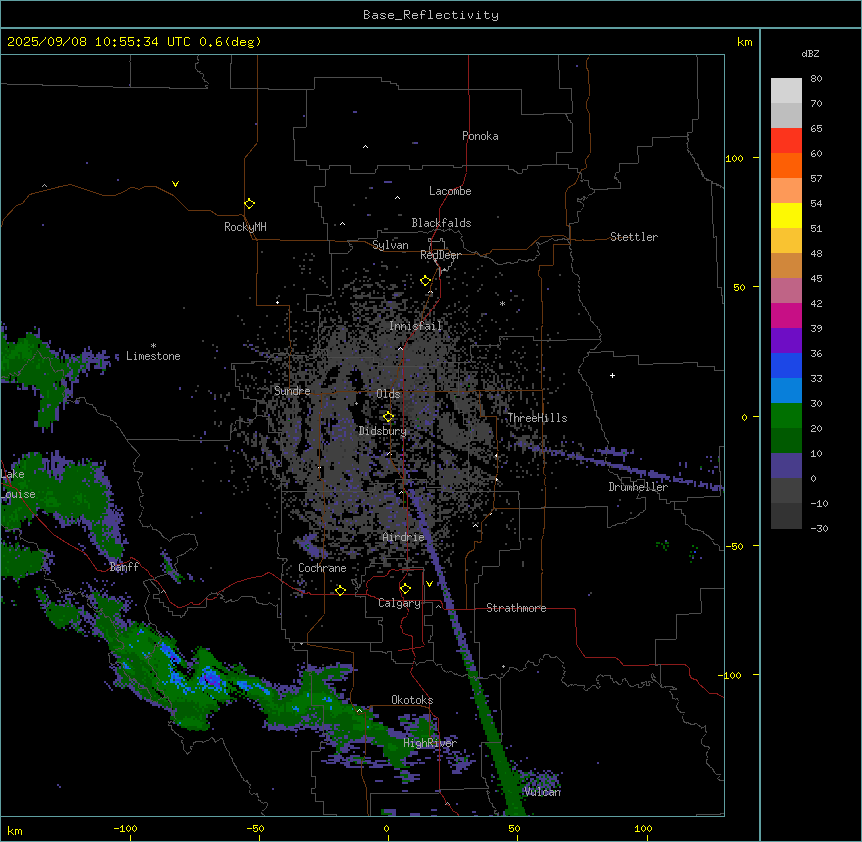The height and width of the screenshot is (842, 862).
Task: Click the Didsbury city label
Action: coord(383,431)
